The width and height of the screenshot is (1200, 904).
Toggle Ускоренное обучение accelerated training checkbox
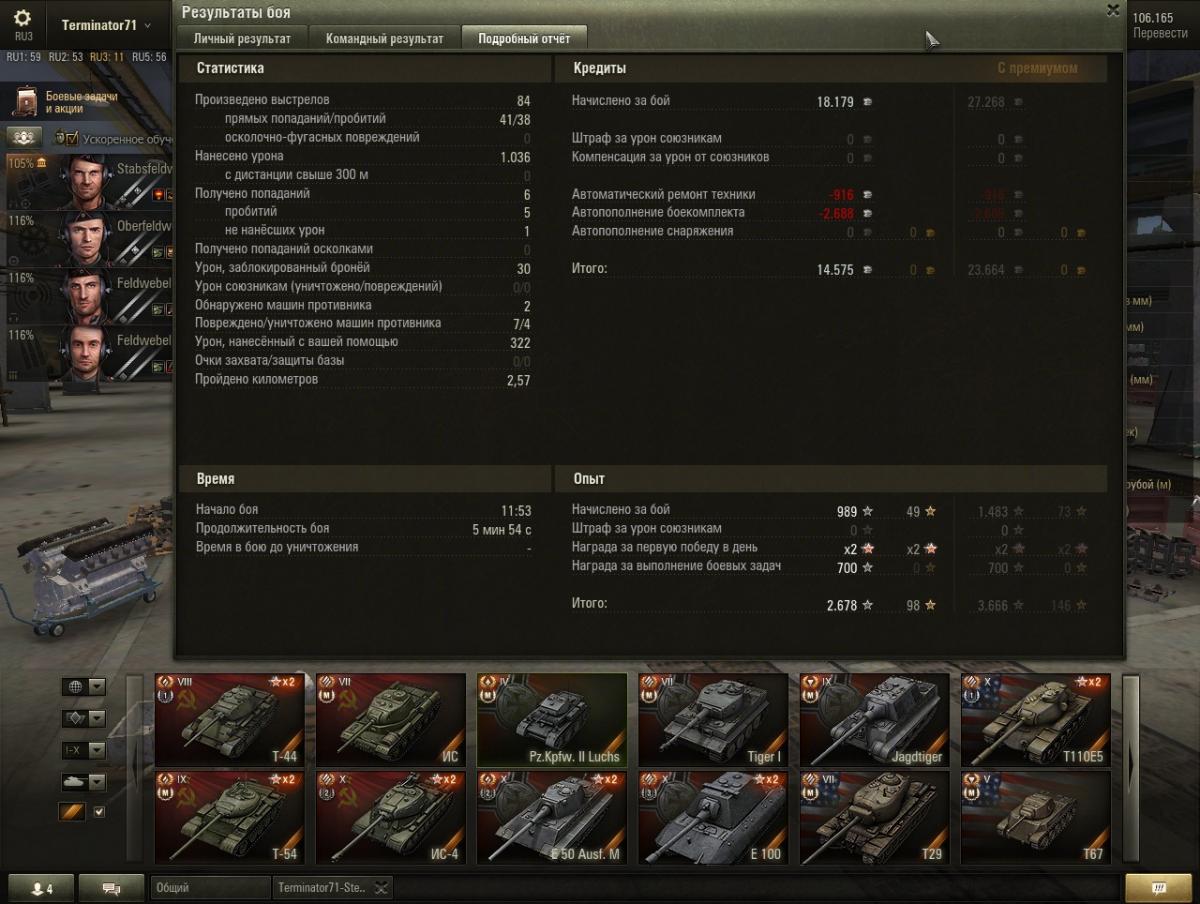coord(72,139)
